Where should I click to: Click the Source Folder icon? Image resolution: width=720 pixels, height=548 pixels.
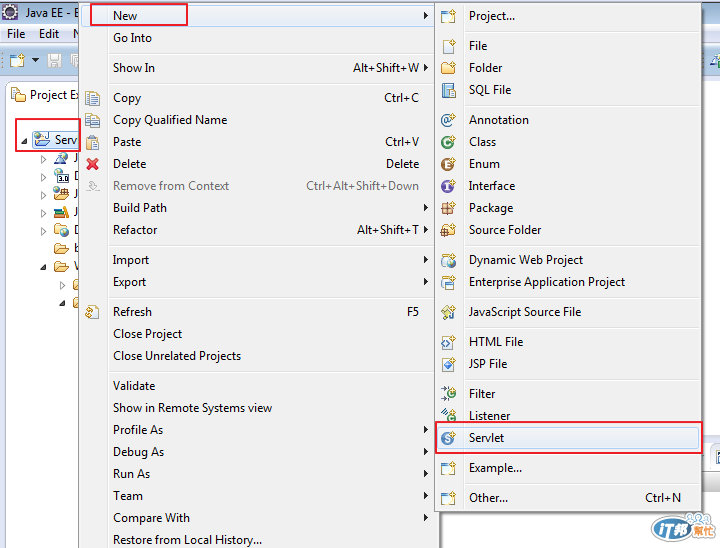pyautogui.click(x=448, y=230)
